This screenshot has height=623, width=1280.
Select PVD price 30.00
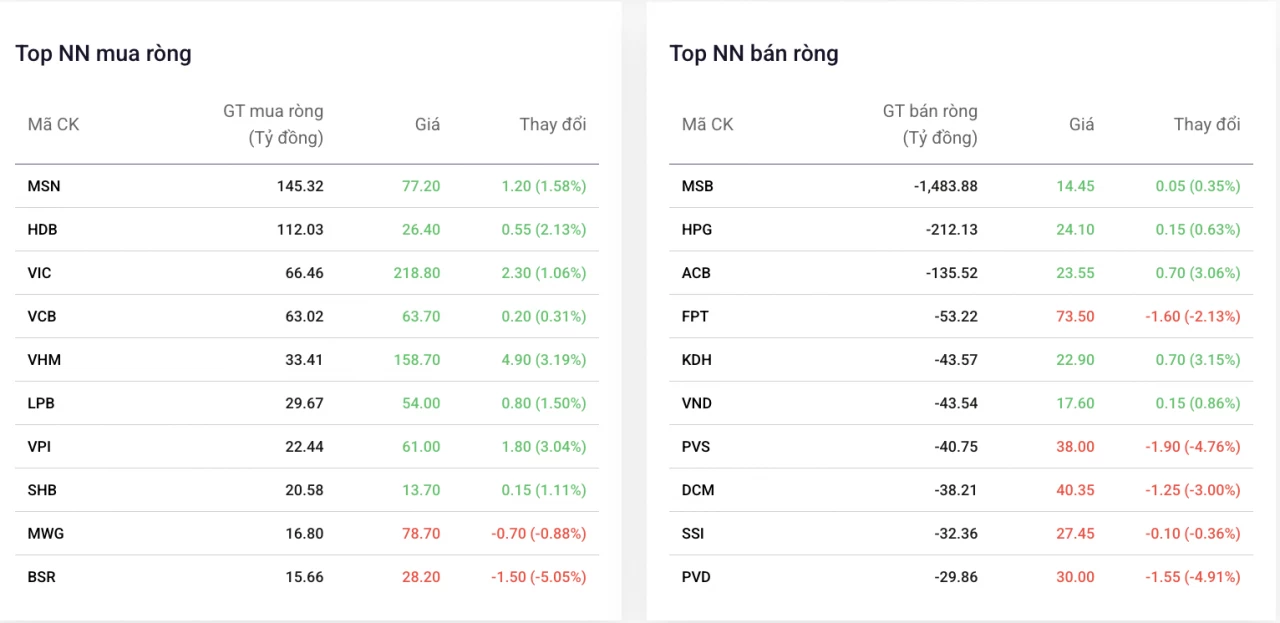[x=1075, y=578]
